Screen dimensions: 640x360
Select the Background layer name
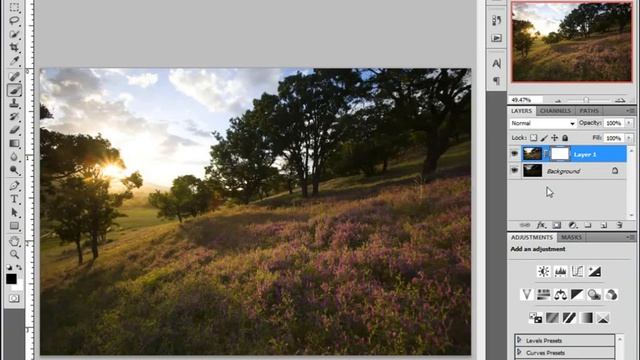(x=563, y=171)
